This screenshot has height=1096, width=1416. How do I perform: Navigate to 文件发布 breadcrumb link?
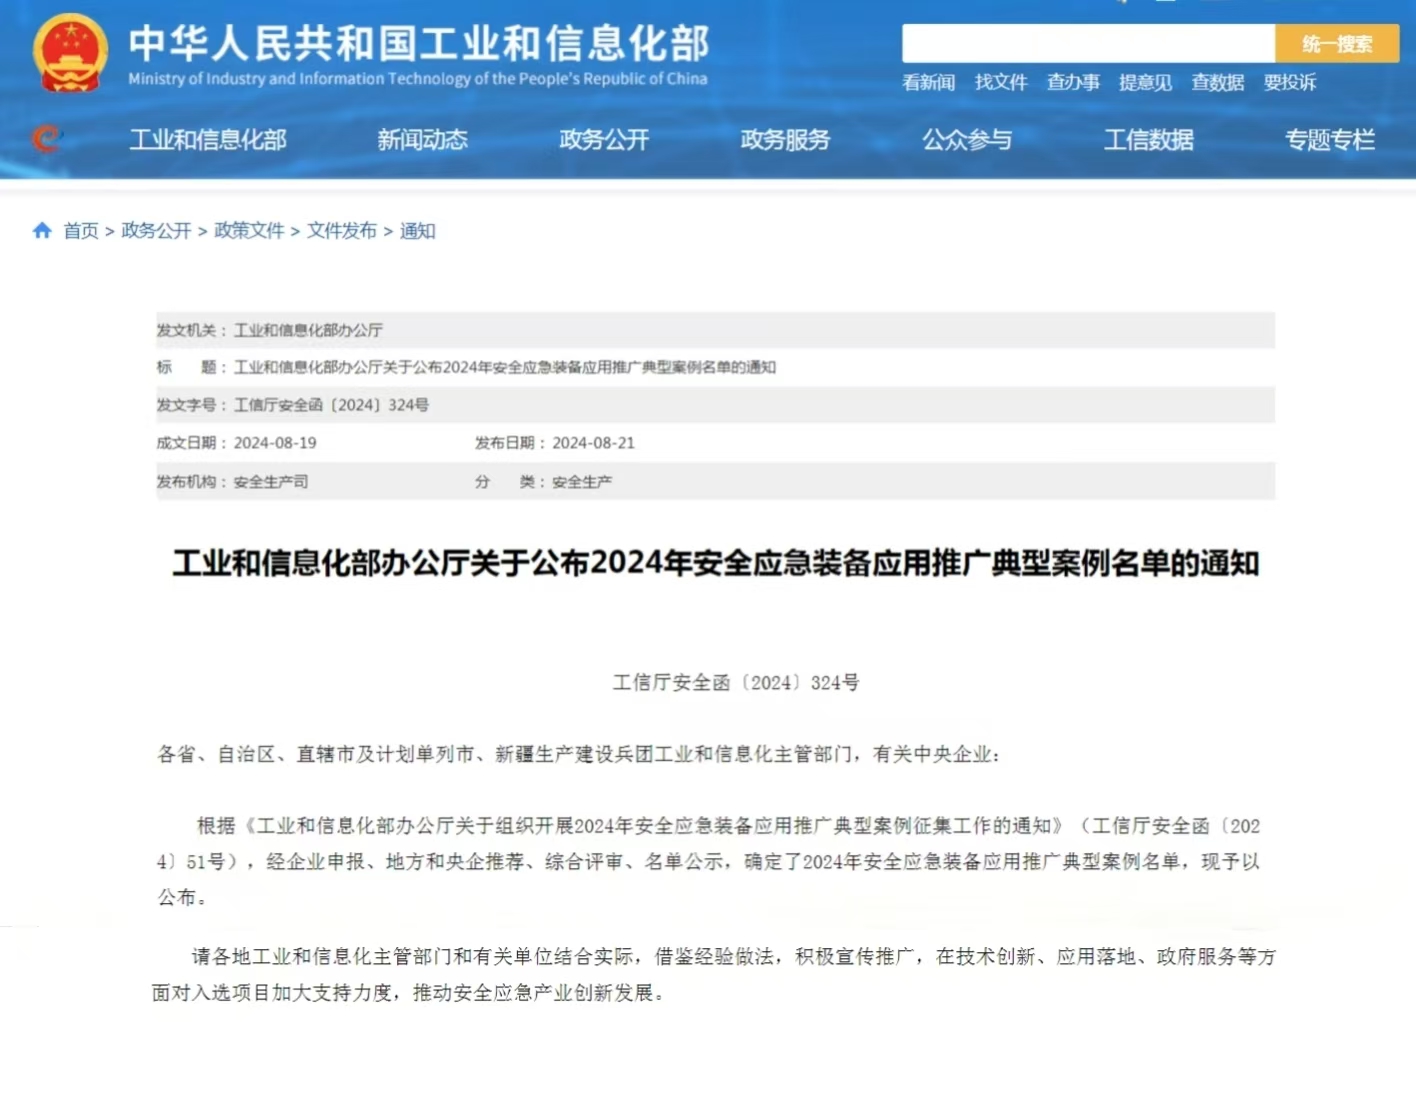(342, 231)
